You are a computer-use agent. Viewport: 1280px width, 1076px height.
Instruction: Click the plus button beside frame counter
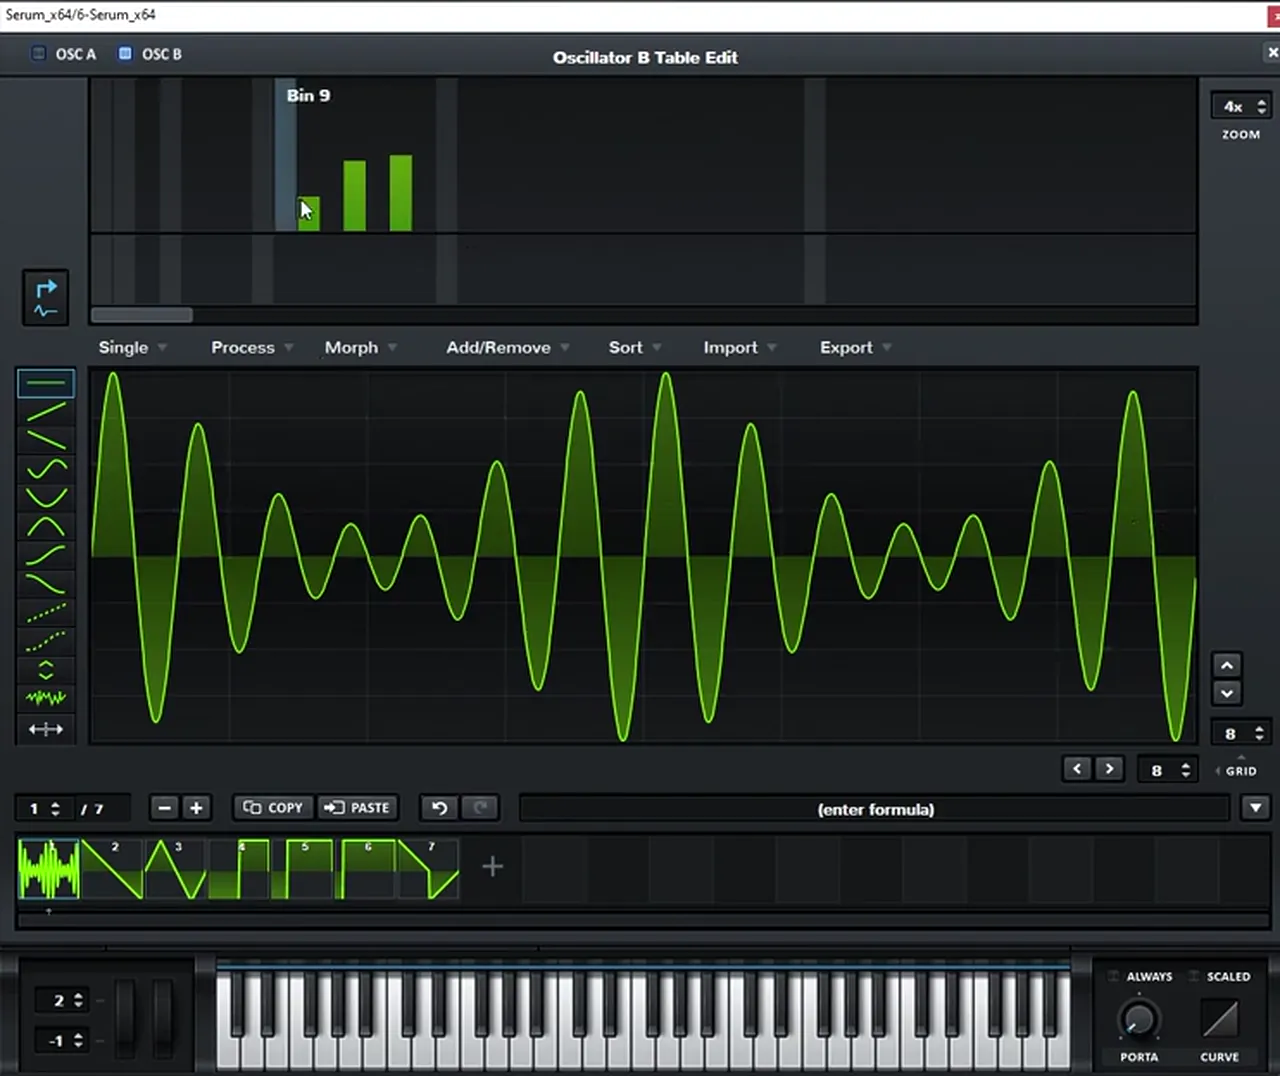coord(197,808)
